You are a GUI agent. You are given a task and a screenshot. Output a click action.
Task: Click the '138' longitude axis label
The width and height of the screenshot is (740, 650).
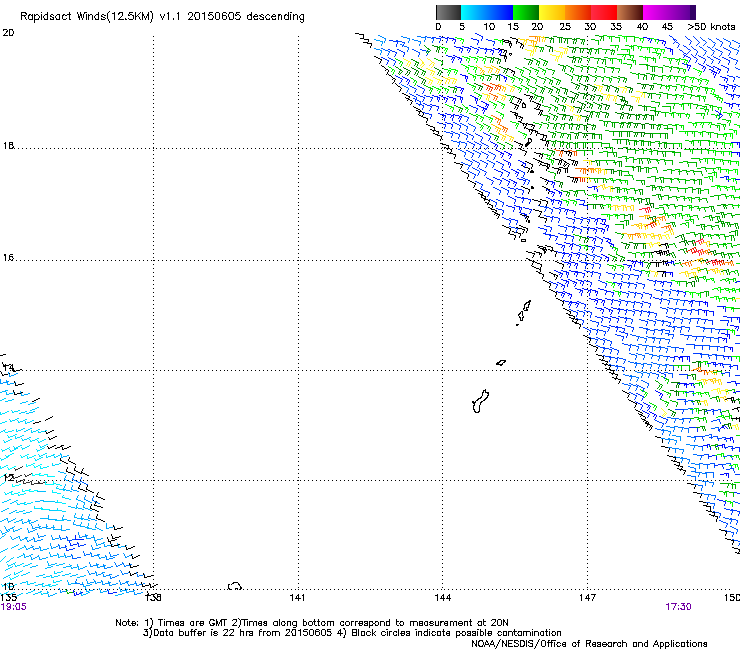coord(153,598)
